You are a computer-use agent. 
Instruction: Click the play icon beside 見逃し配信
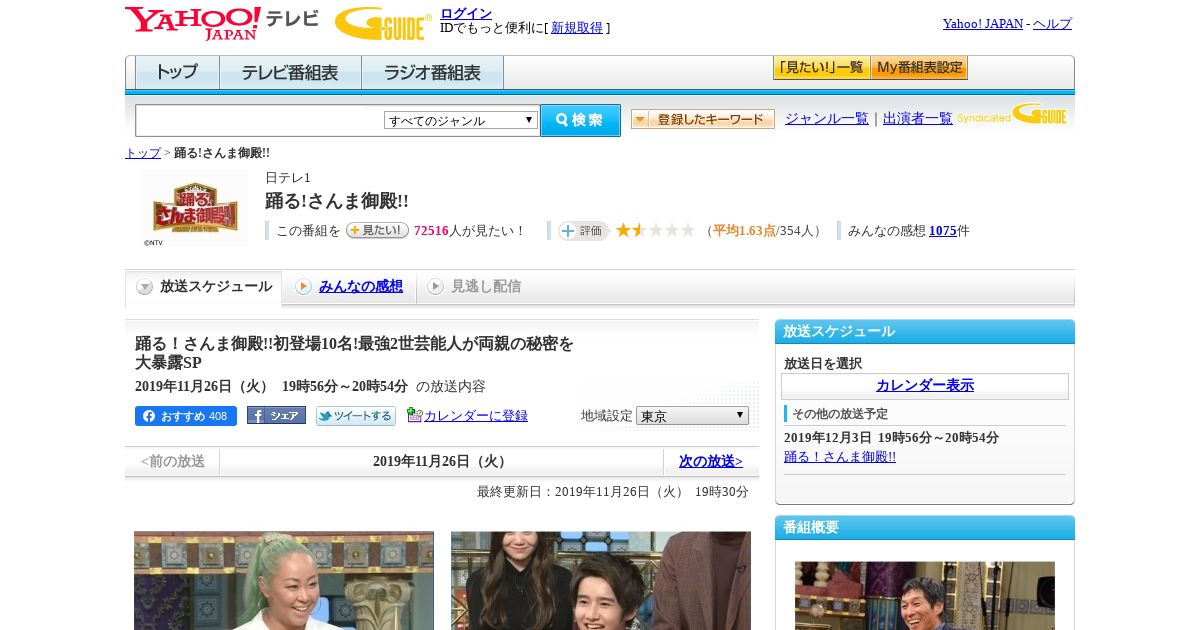435,287
